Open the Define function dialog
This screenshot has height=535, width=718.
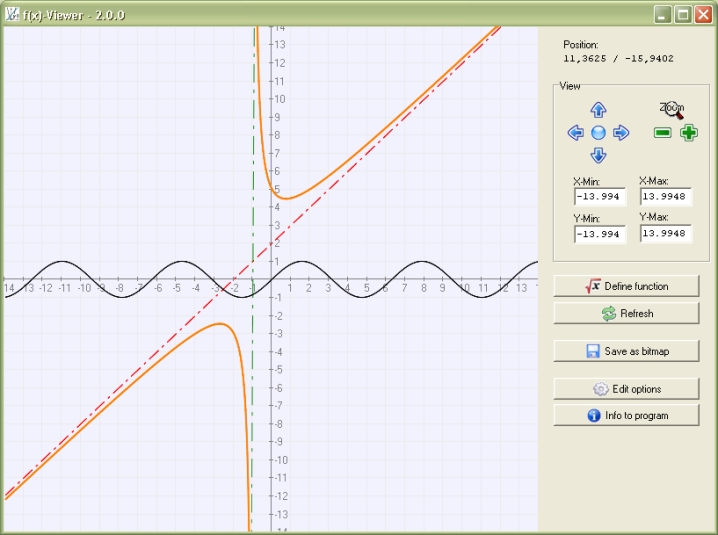[x=626, y=286]
